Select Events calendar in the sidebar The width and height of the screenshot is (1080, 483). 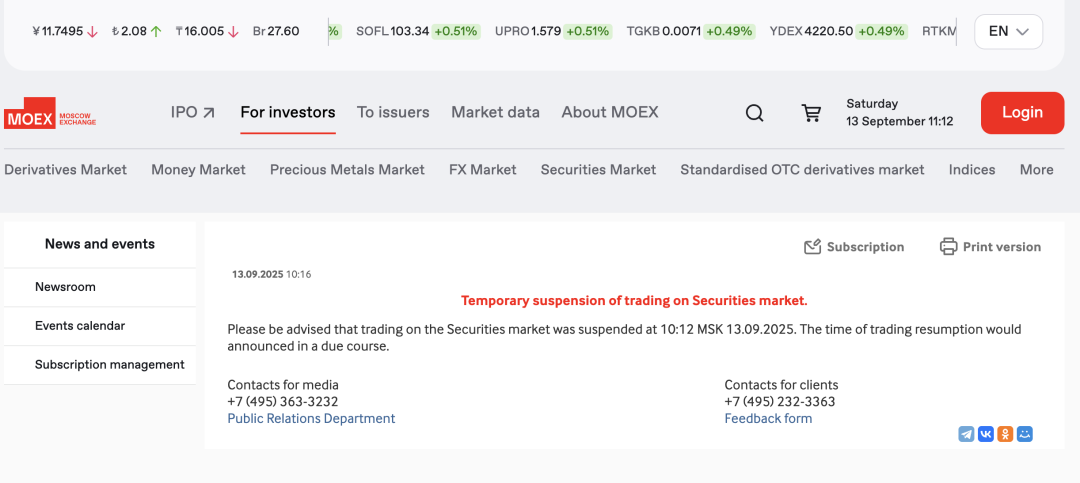pos(80,326)
